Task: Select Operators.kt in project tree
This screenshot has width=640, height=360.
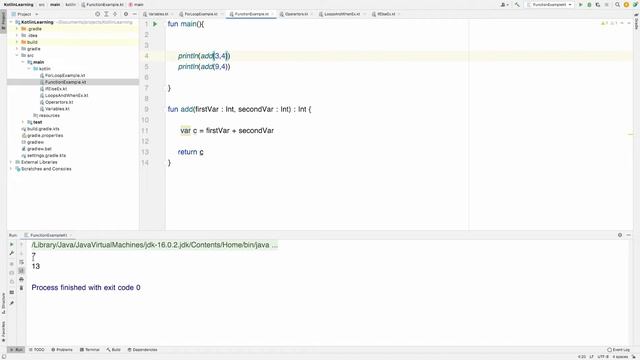Action: point(59,102)
